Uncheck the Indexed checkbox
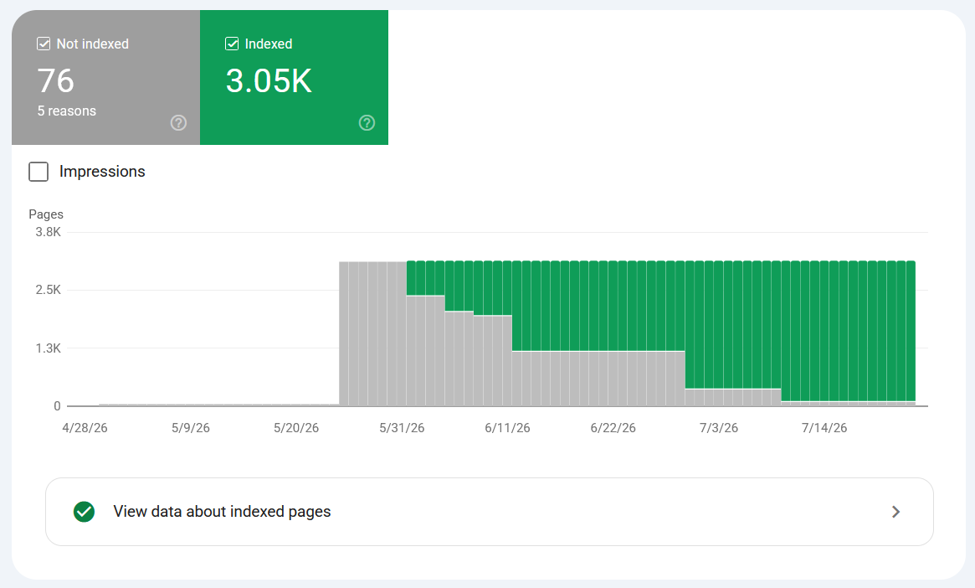The height and width of the screenshot is (588, 975). [232, 44]
